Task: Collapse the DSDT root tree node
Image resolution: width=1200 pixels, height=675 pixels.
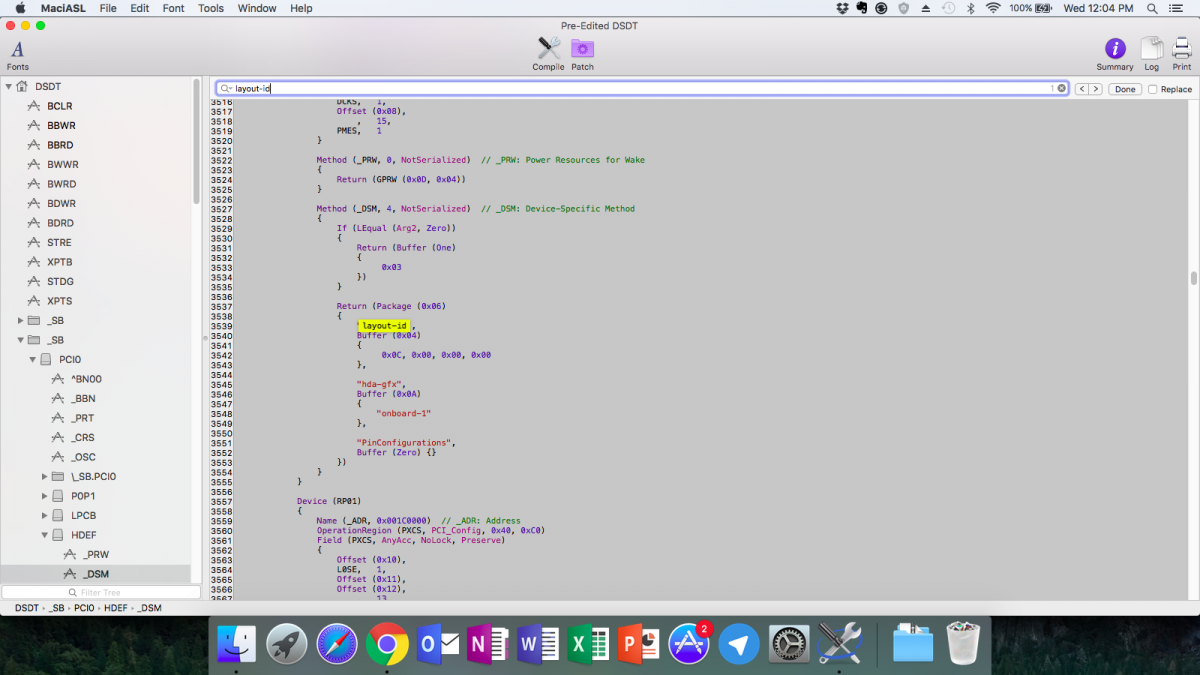Action: pos(9,87)
